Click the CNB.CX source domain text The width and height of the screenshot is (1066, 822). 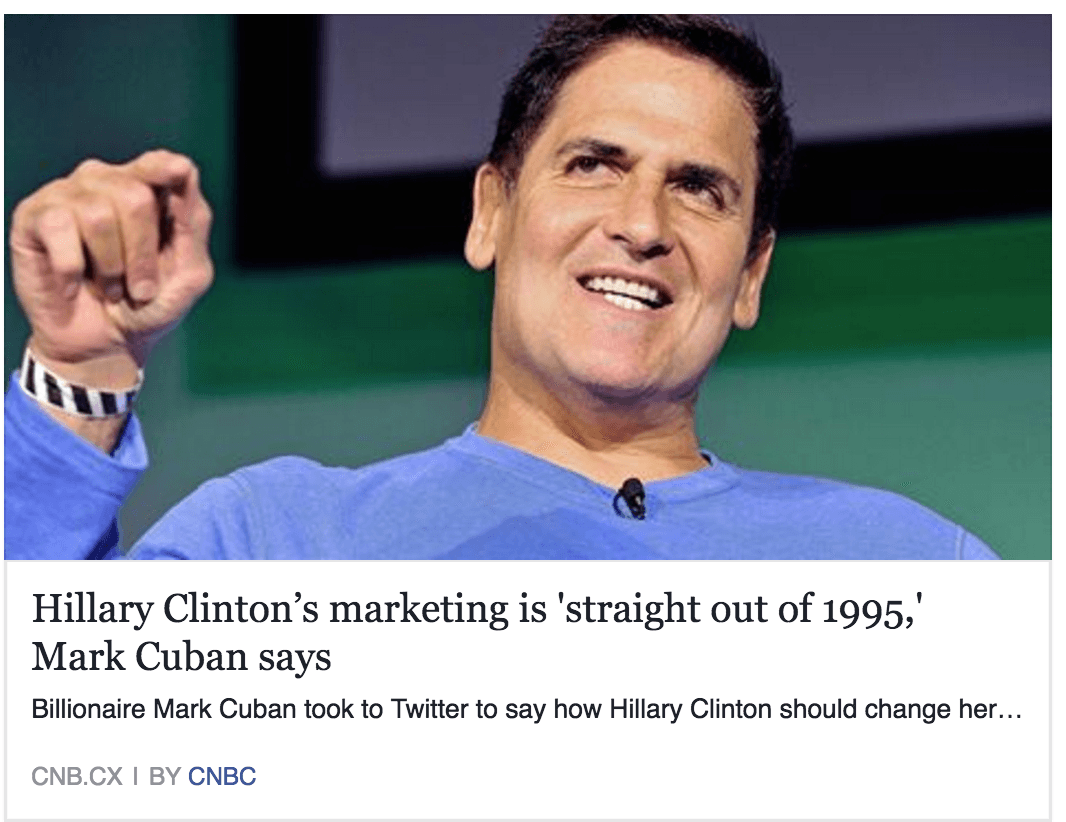click(76, 776)
